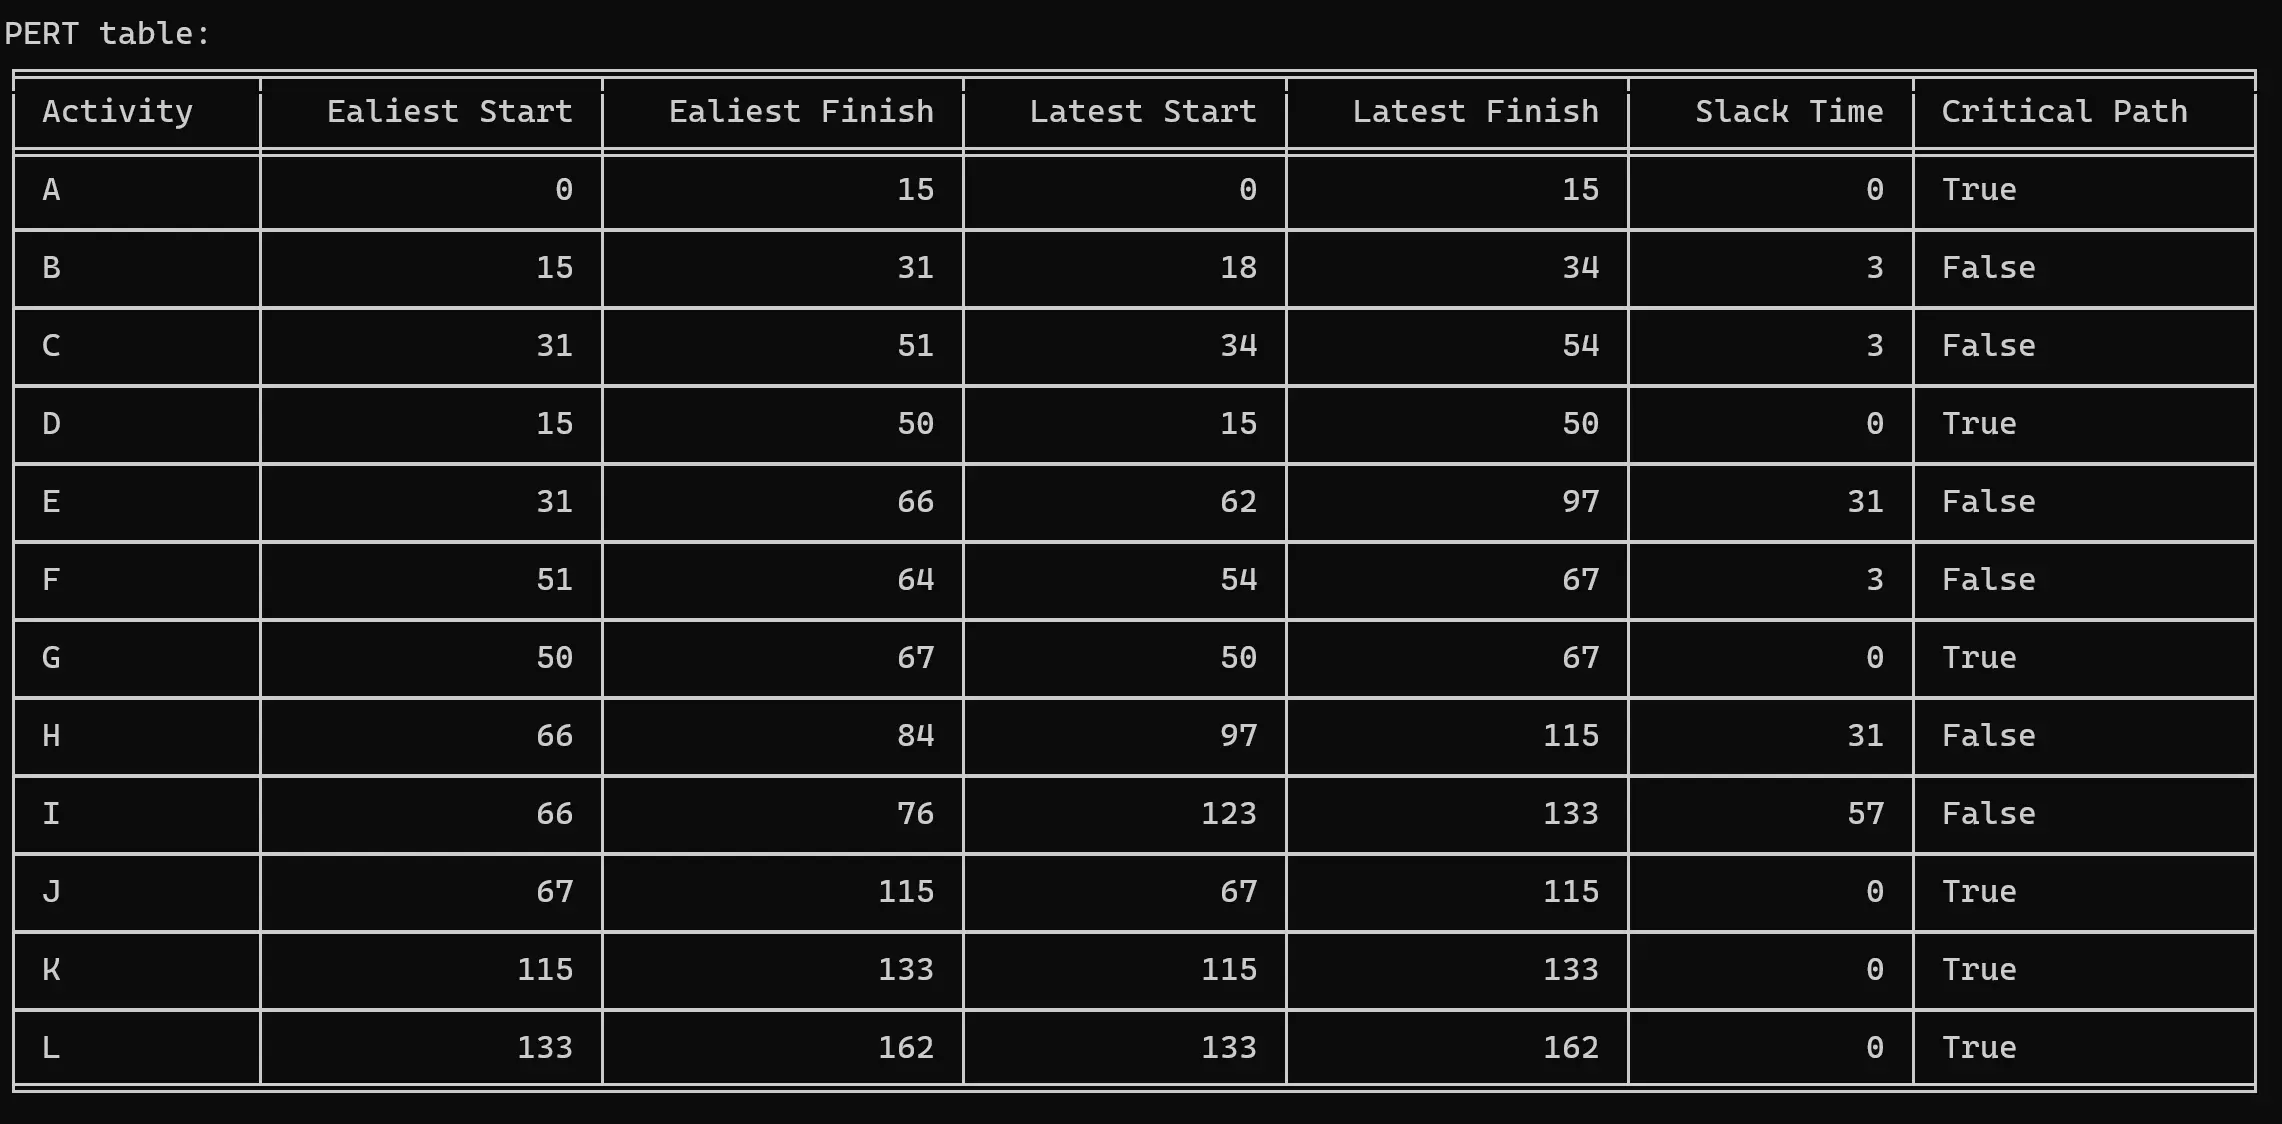Click activity F latest finish 67
The height and width of the screenshot is (1124, 2282).
click(1580, 580)
